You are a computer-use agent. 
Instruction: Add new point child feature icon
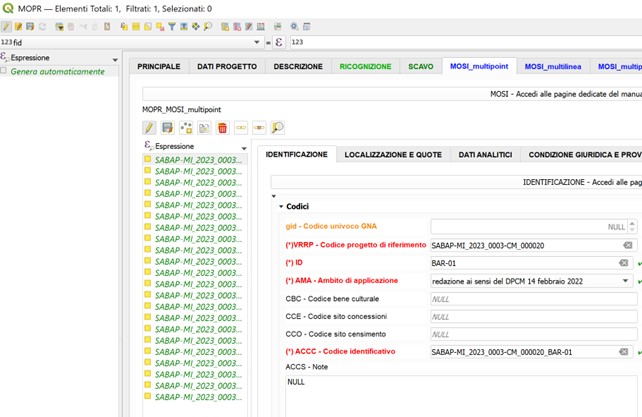pyautogui.click(x=186, y=128)
